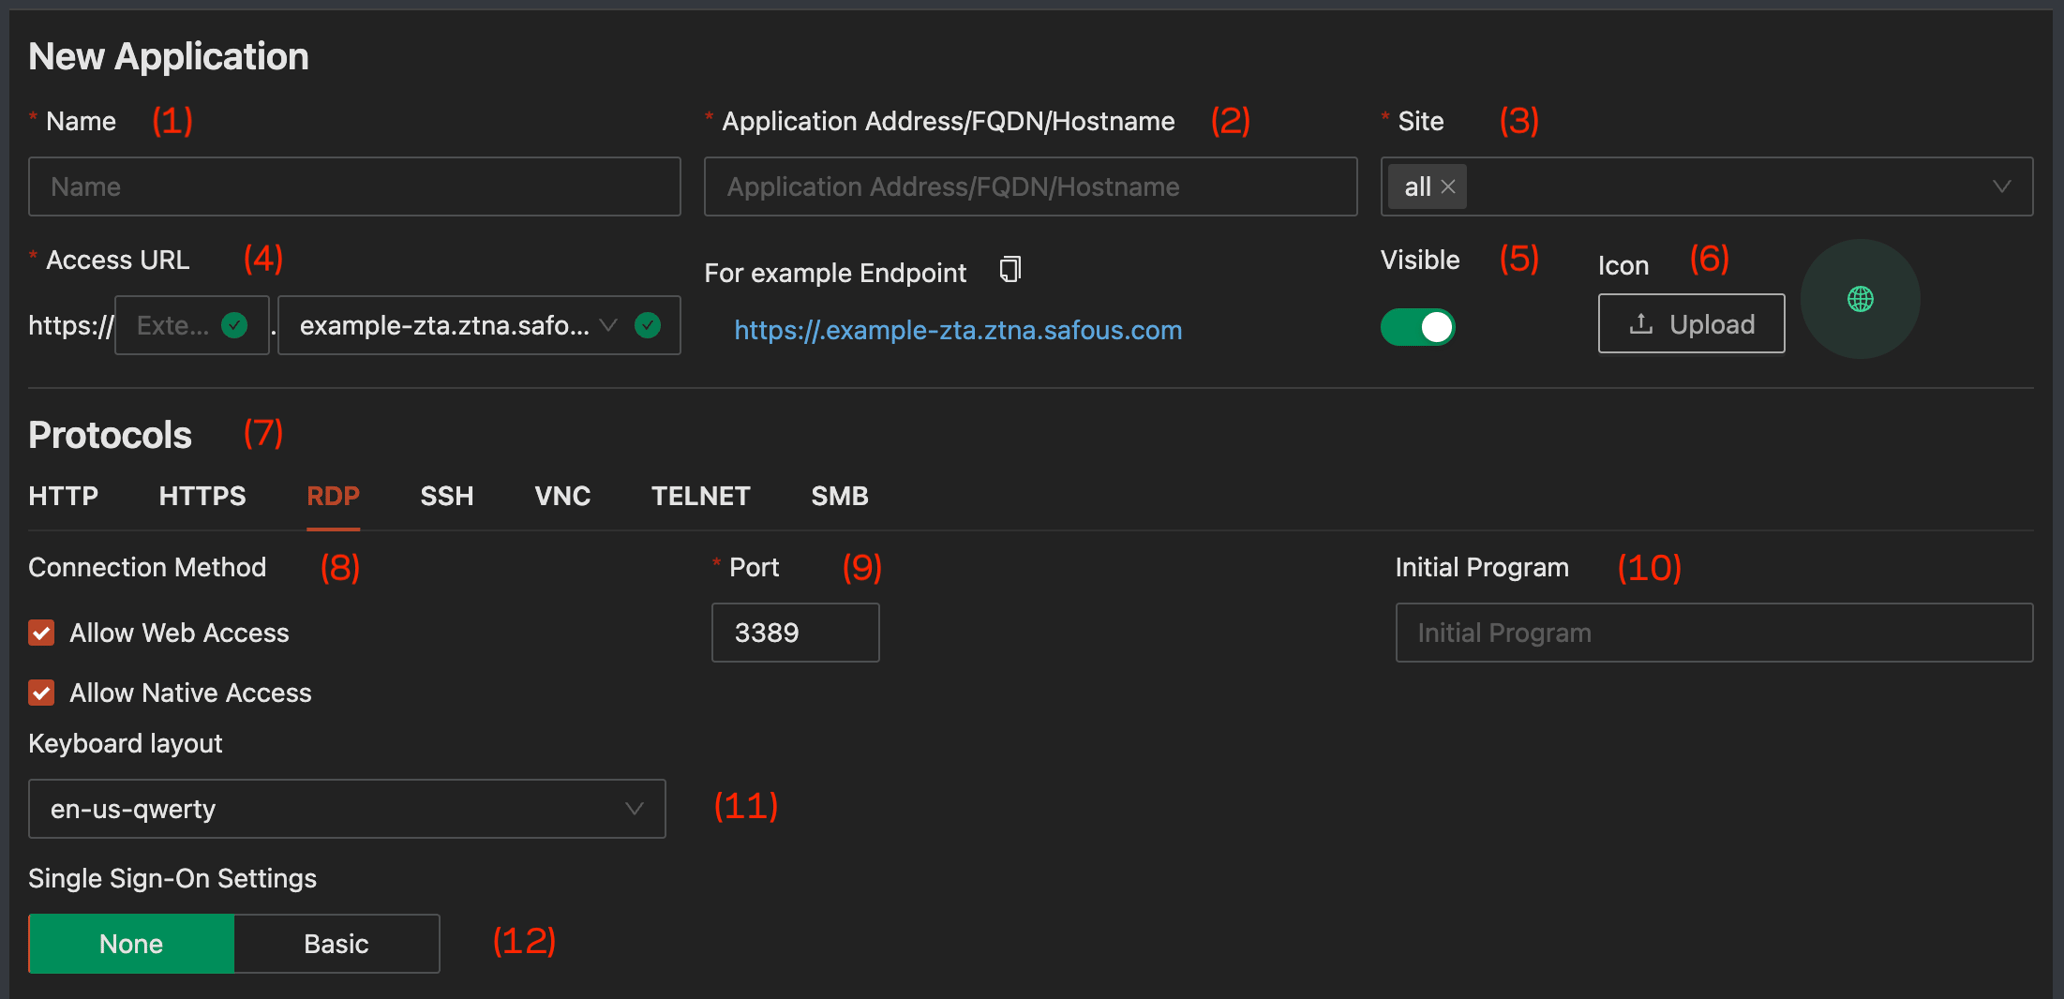2064x999 pixels.
Task: Click the globe icon application preview
Action: [x=1859, y=299]
